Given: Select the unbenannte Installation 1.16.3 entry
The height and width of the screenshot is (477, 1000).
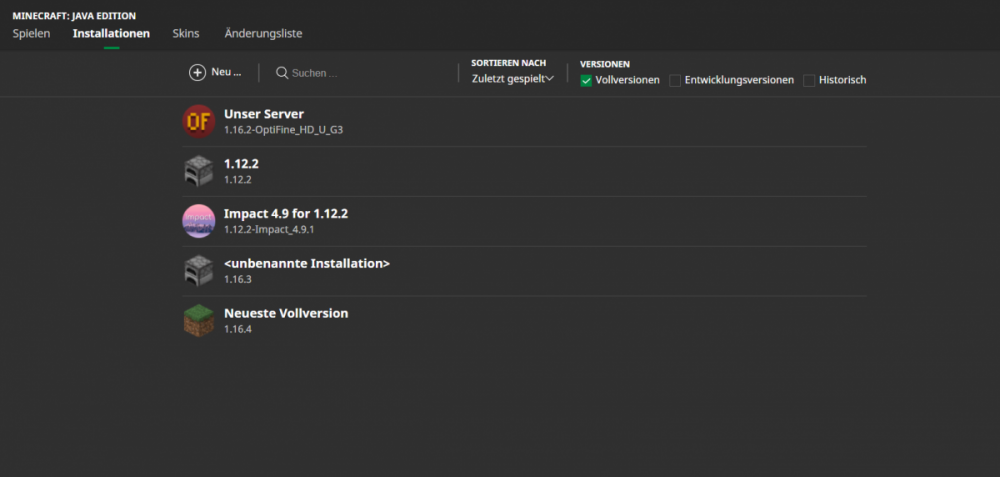Looking at the screenshot, I should pos(306,264).
